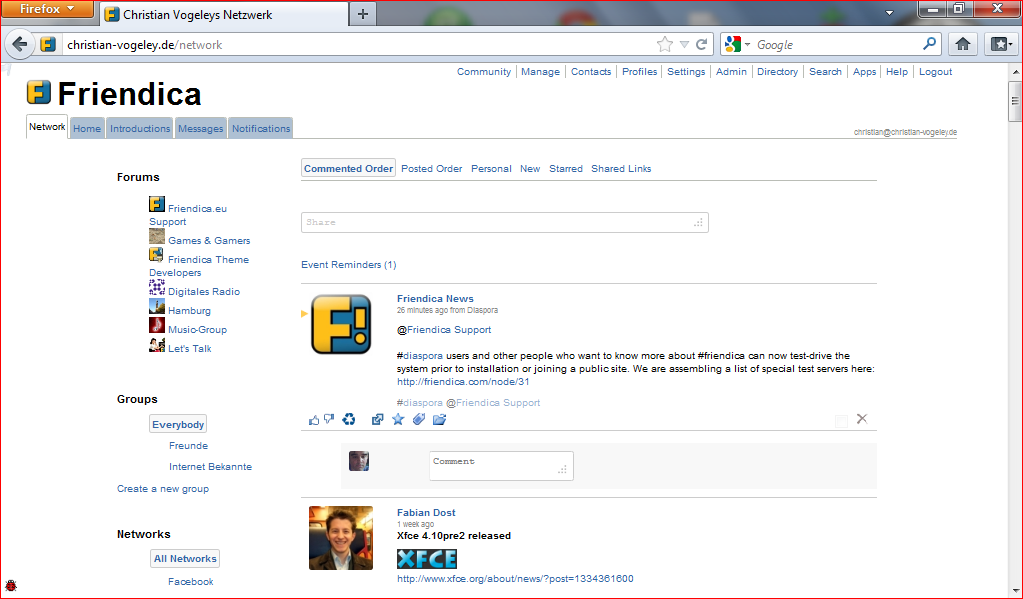Screen dimensions: 1023x599
Task: Expand the search engine chooser dropdown
Action: 747,45
